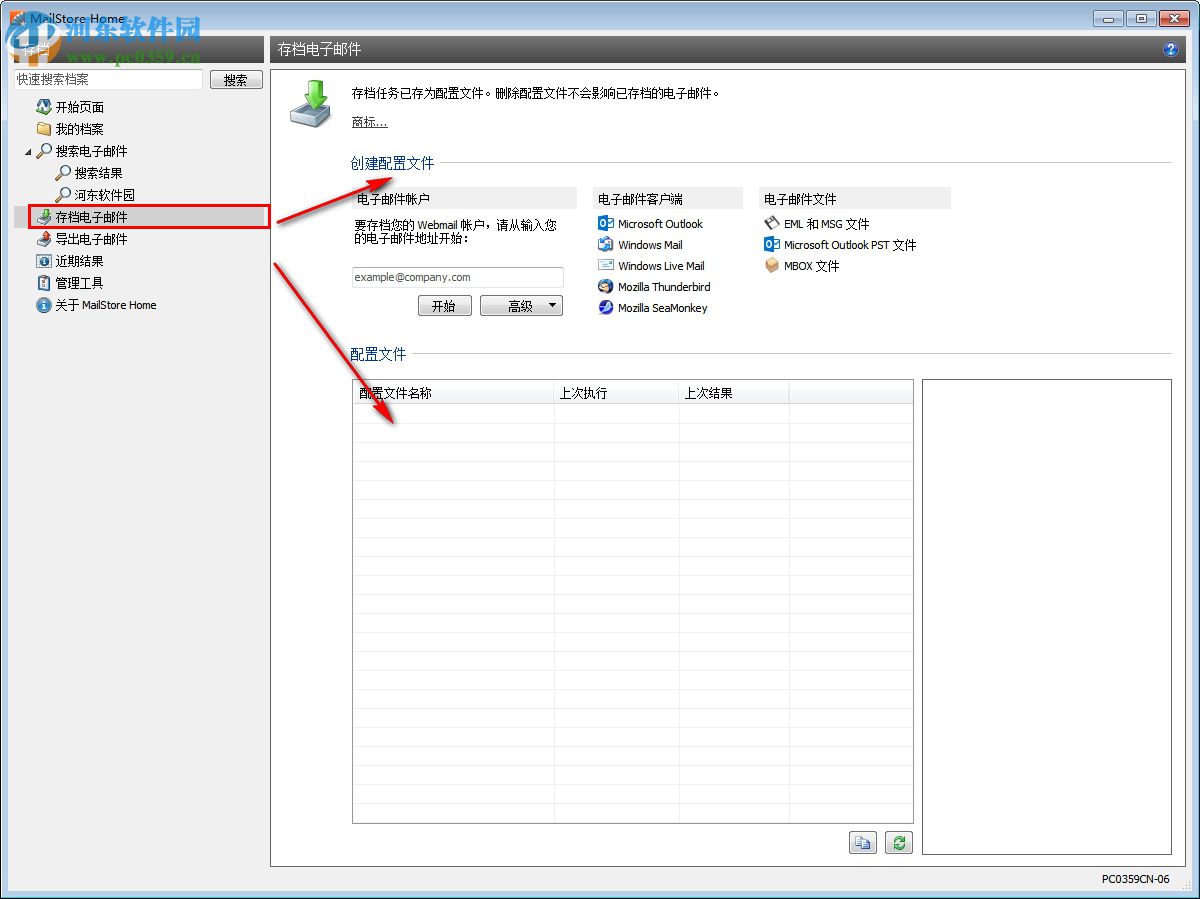The height and width of the screenshot is (899, 1200).
Task: Click the Windows Mail icon
Action: 606,245
